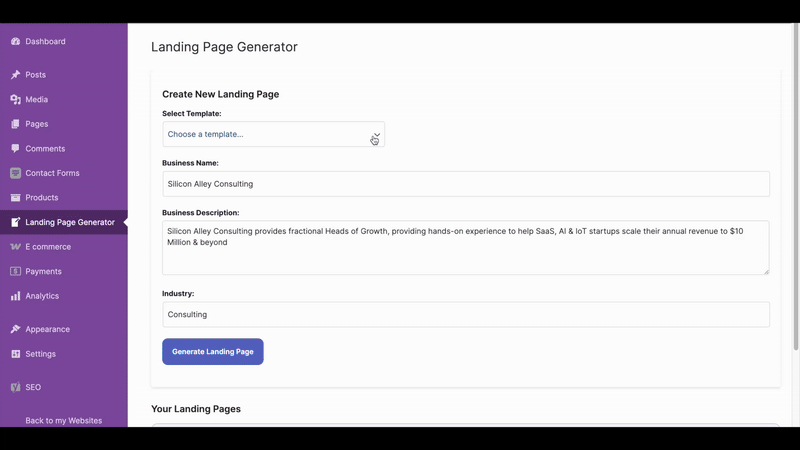Click the Comments speech bubble icon
Image resolution: width=800 pixels, height=450 pixels.
(15, 148)
